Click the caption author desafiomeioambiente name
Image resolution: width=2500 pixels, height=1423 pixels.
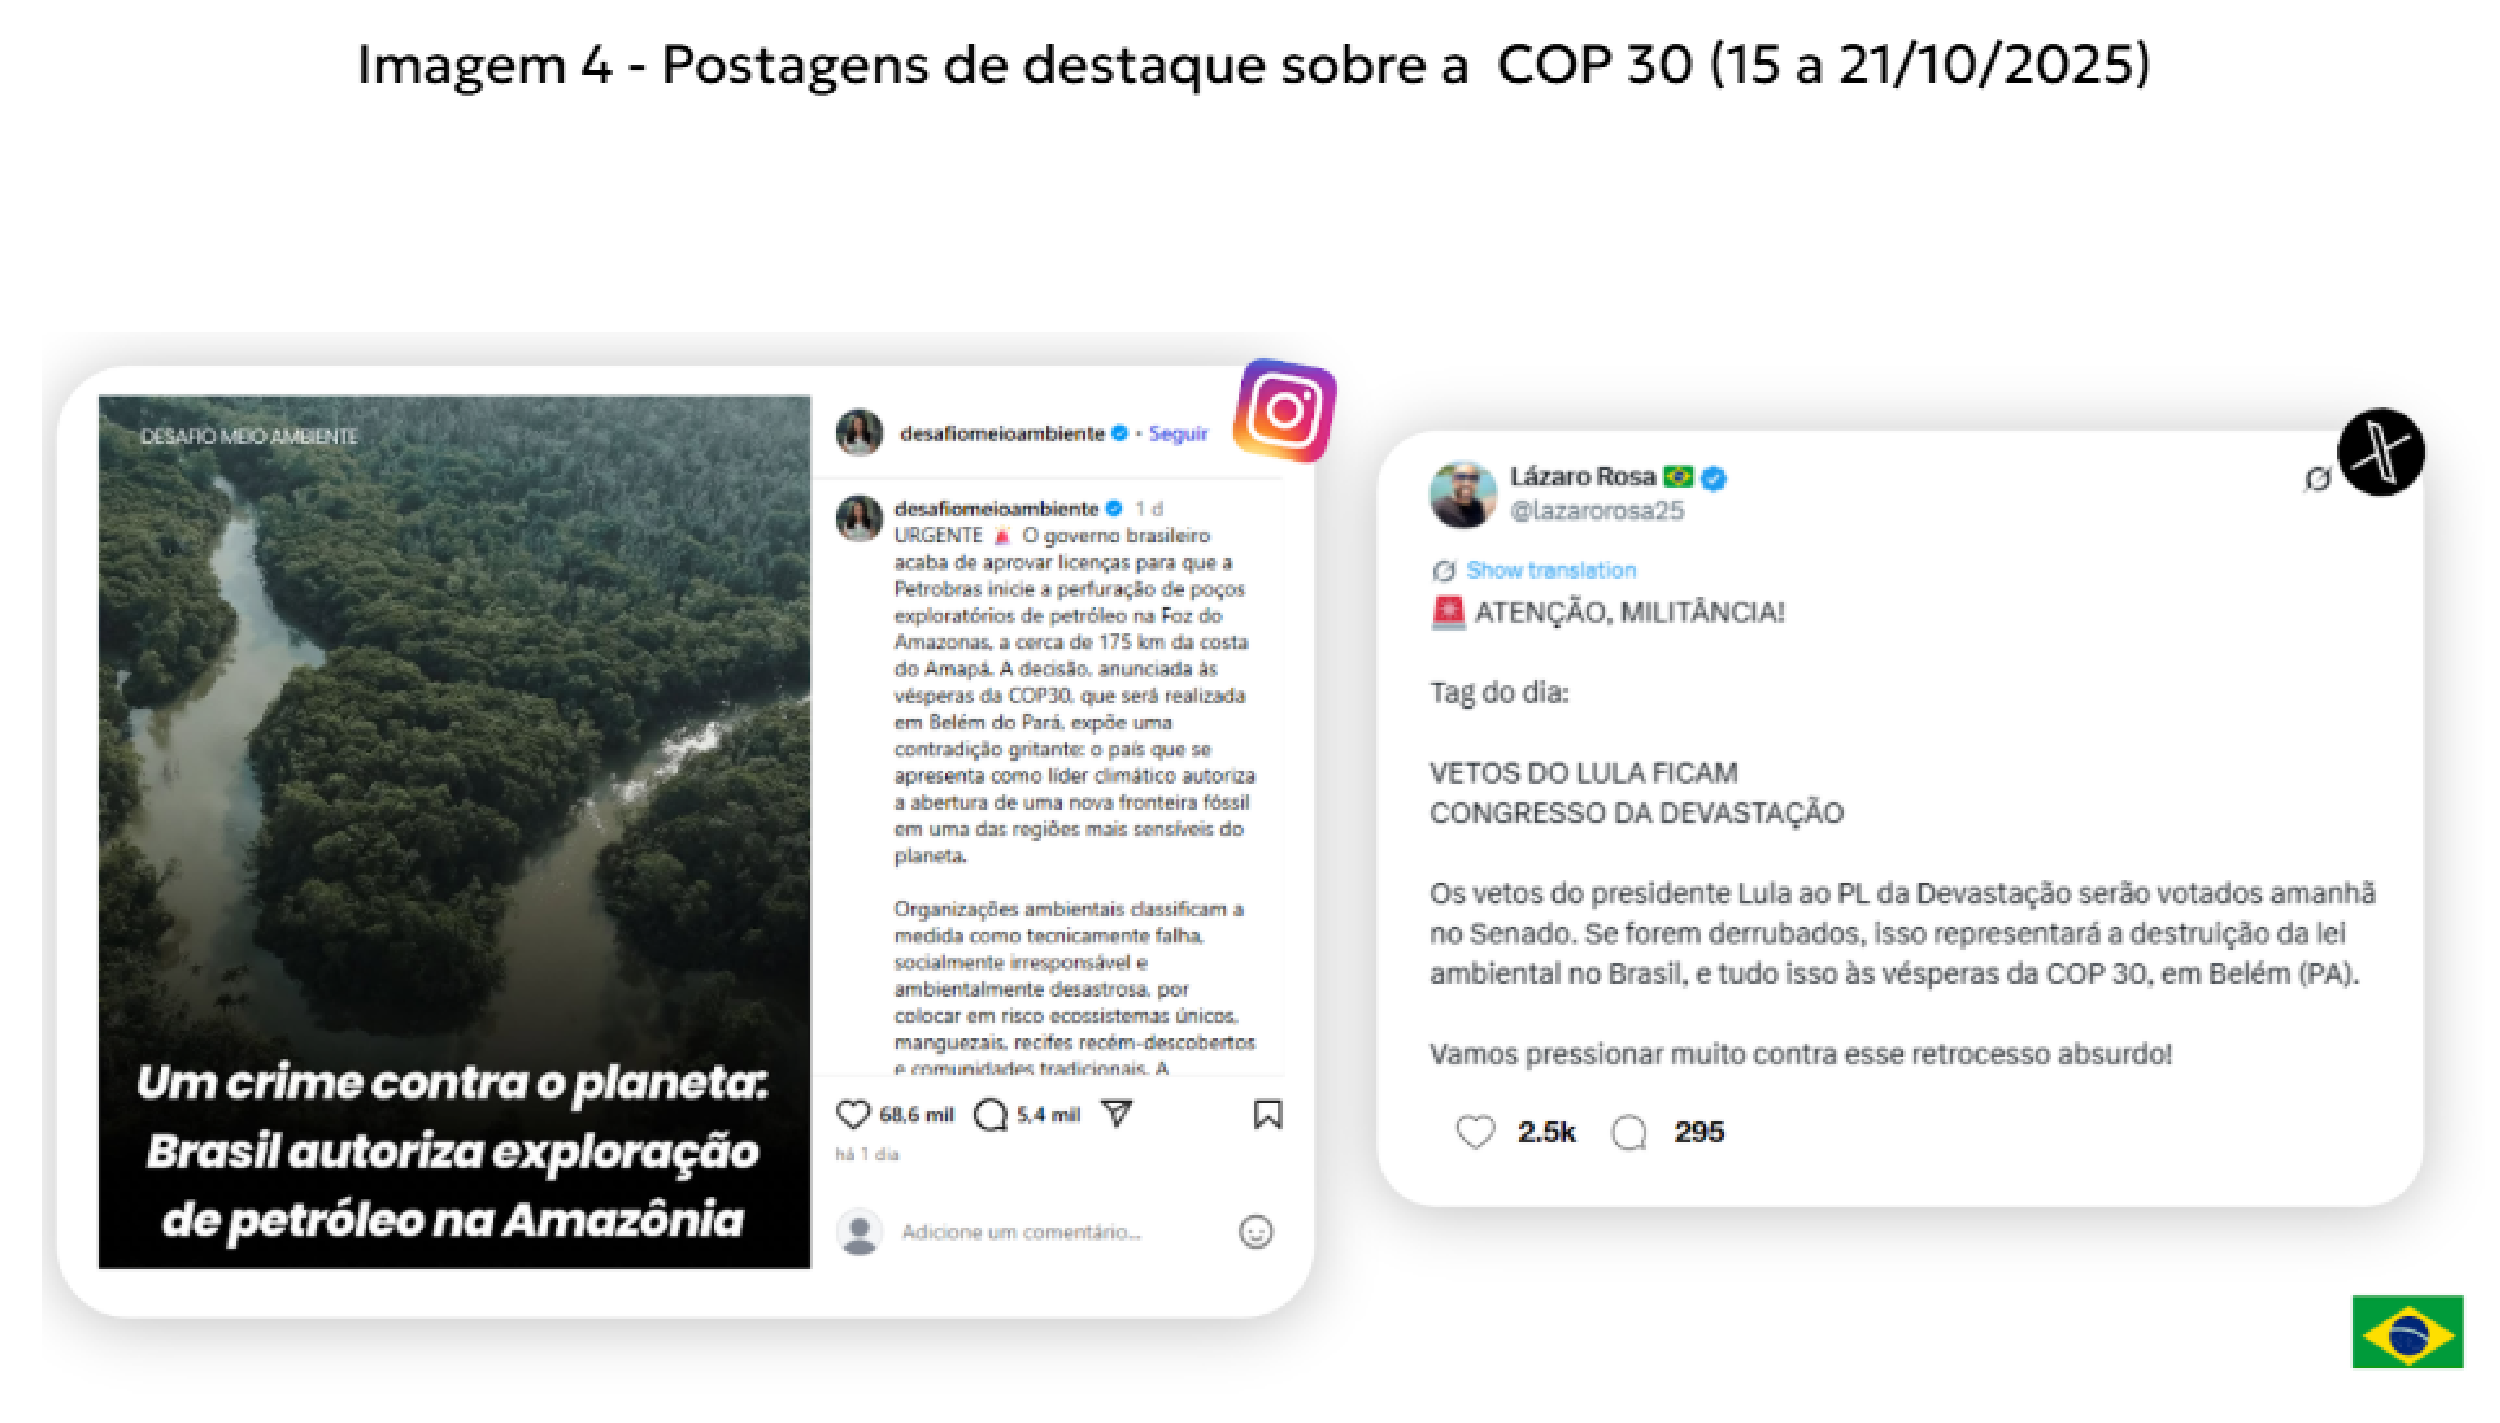(996, 508)
